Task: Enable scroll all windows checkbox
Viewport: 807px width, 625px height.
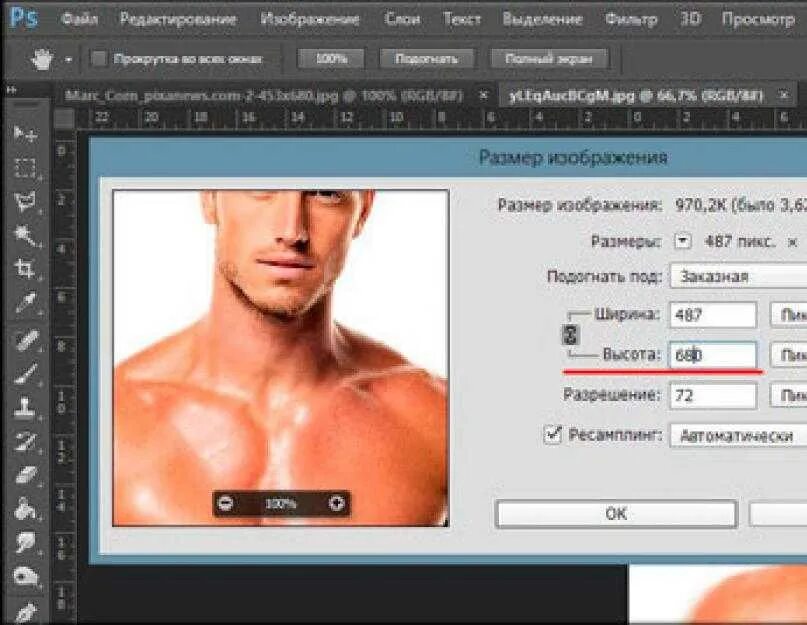Action: click(99, 59)
